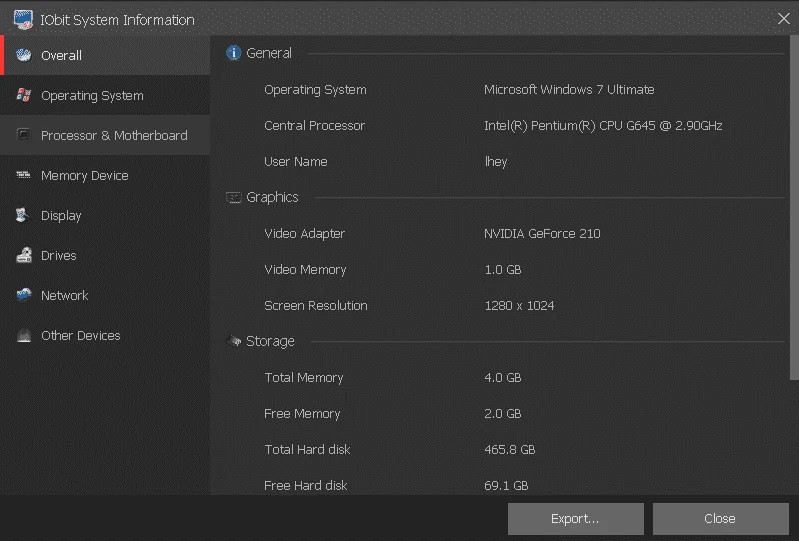The width and height of the screenshot is (799, 541).
Task: Click the 'Free Hard disk' label
Action: pos(306,486)
